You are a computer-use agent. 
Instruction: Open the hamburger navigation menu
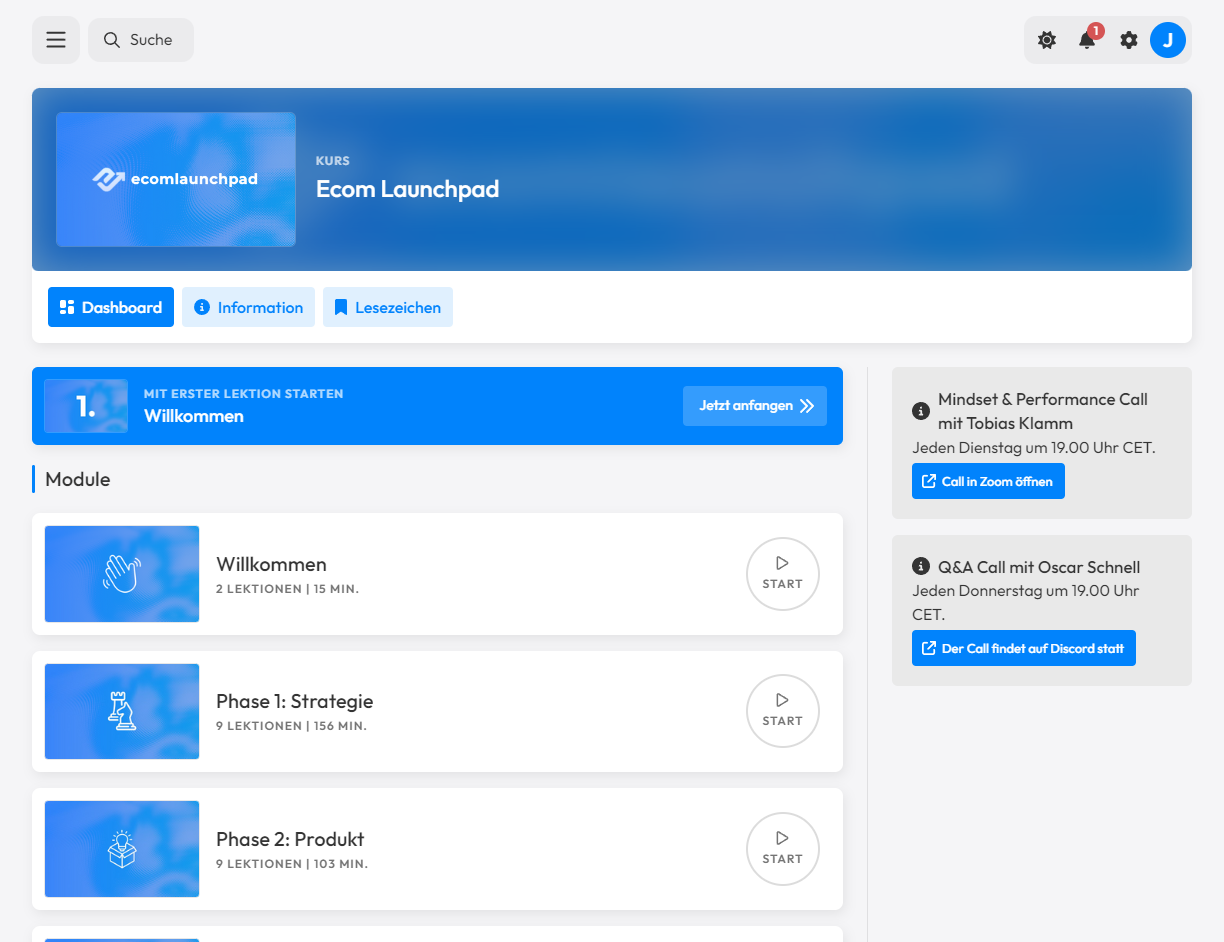click(x=55, y=39)
